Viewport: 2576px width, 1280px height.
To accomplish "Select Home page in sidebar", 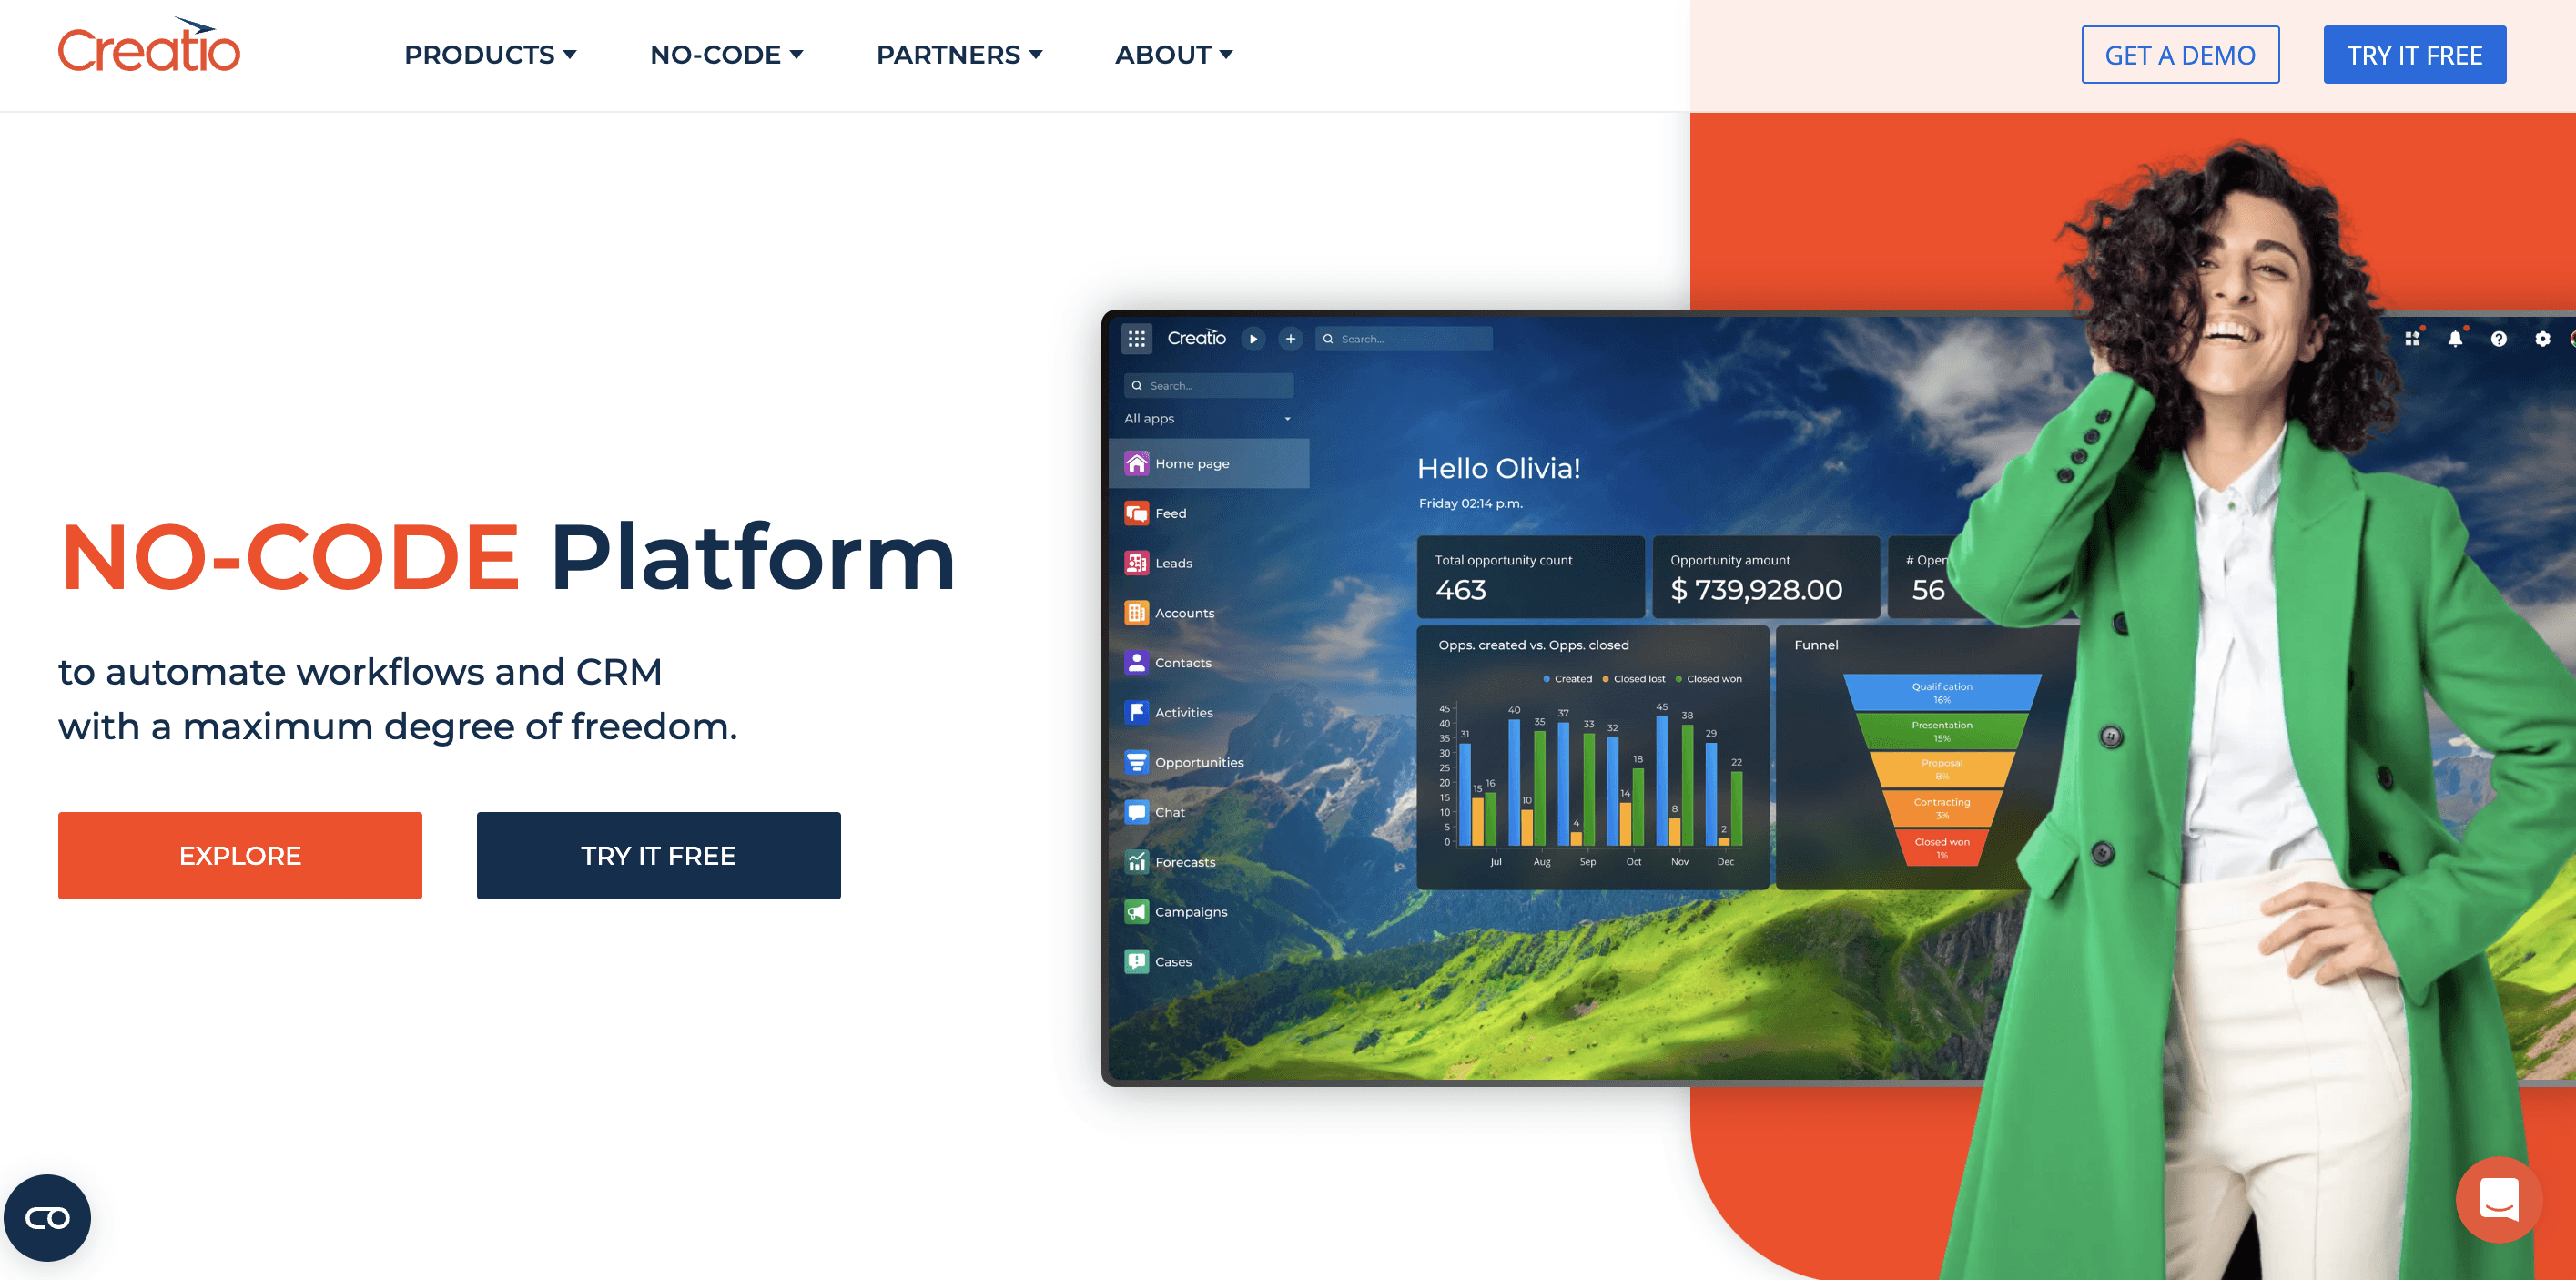I will (1209, 463).
